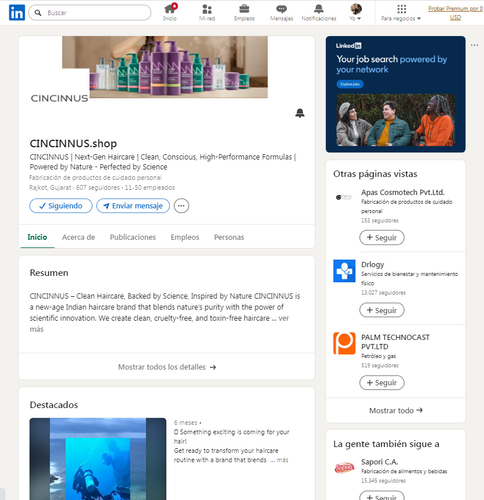484x500 pixels.
Task: Click the Apas Cosmotech logo icon
Action: coord(344,197)
